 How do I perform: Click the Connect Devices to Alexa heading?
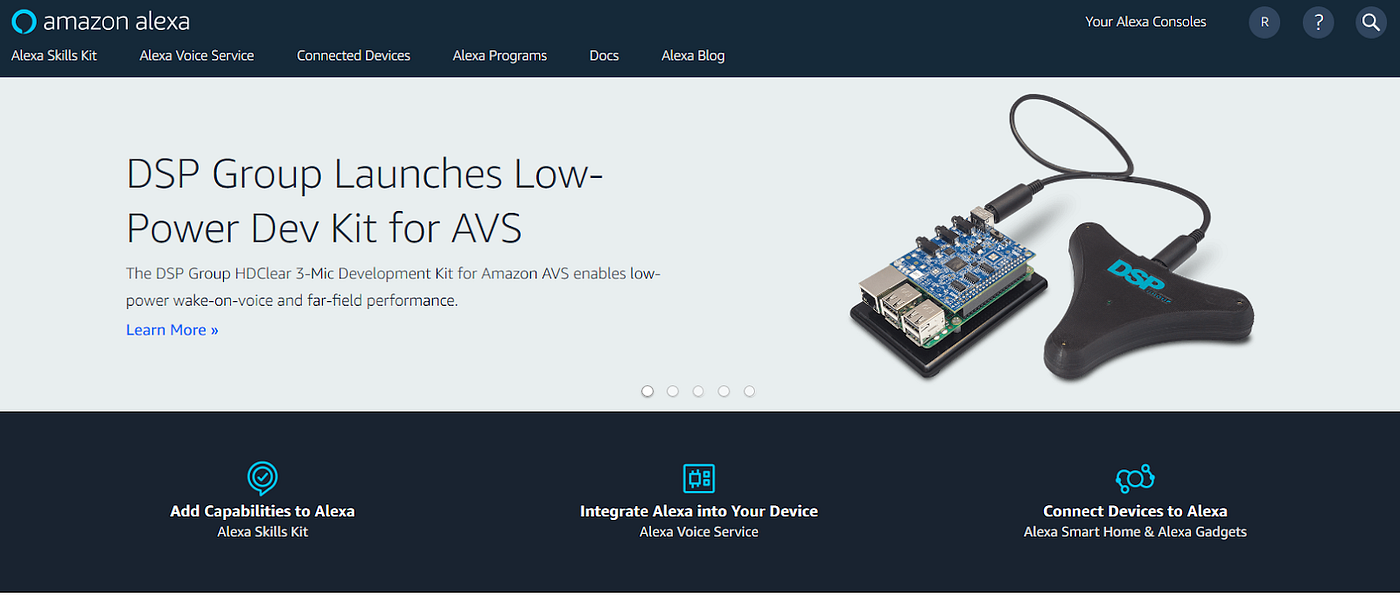(1135, 511)
